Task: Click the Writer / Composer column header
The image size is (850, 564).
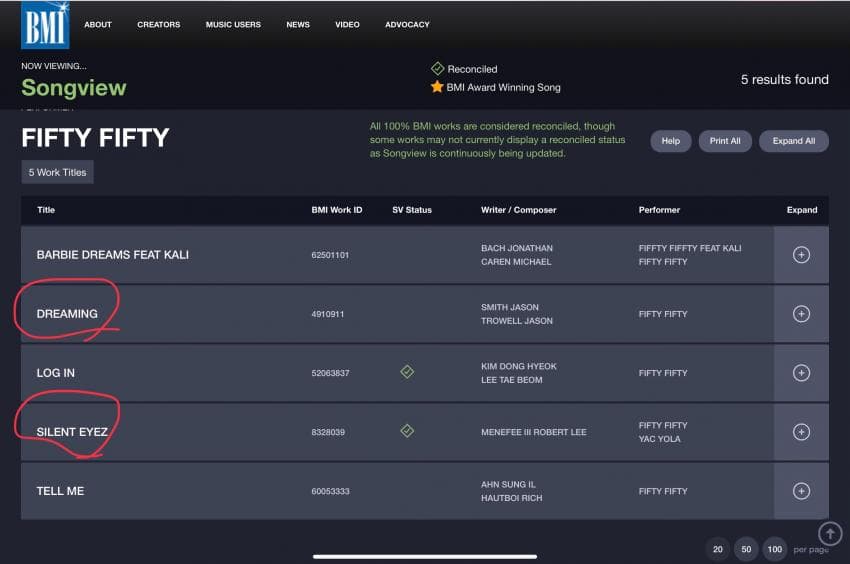Action: pyautogui.click(x=519, y=210)
